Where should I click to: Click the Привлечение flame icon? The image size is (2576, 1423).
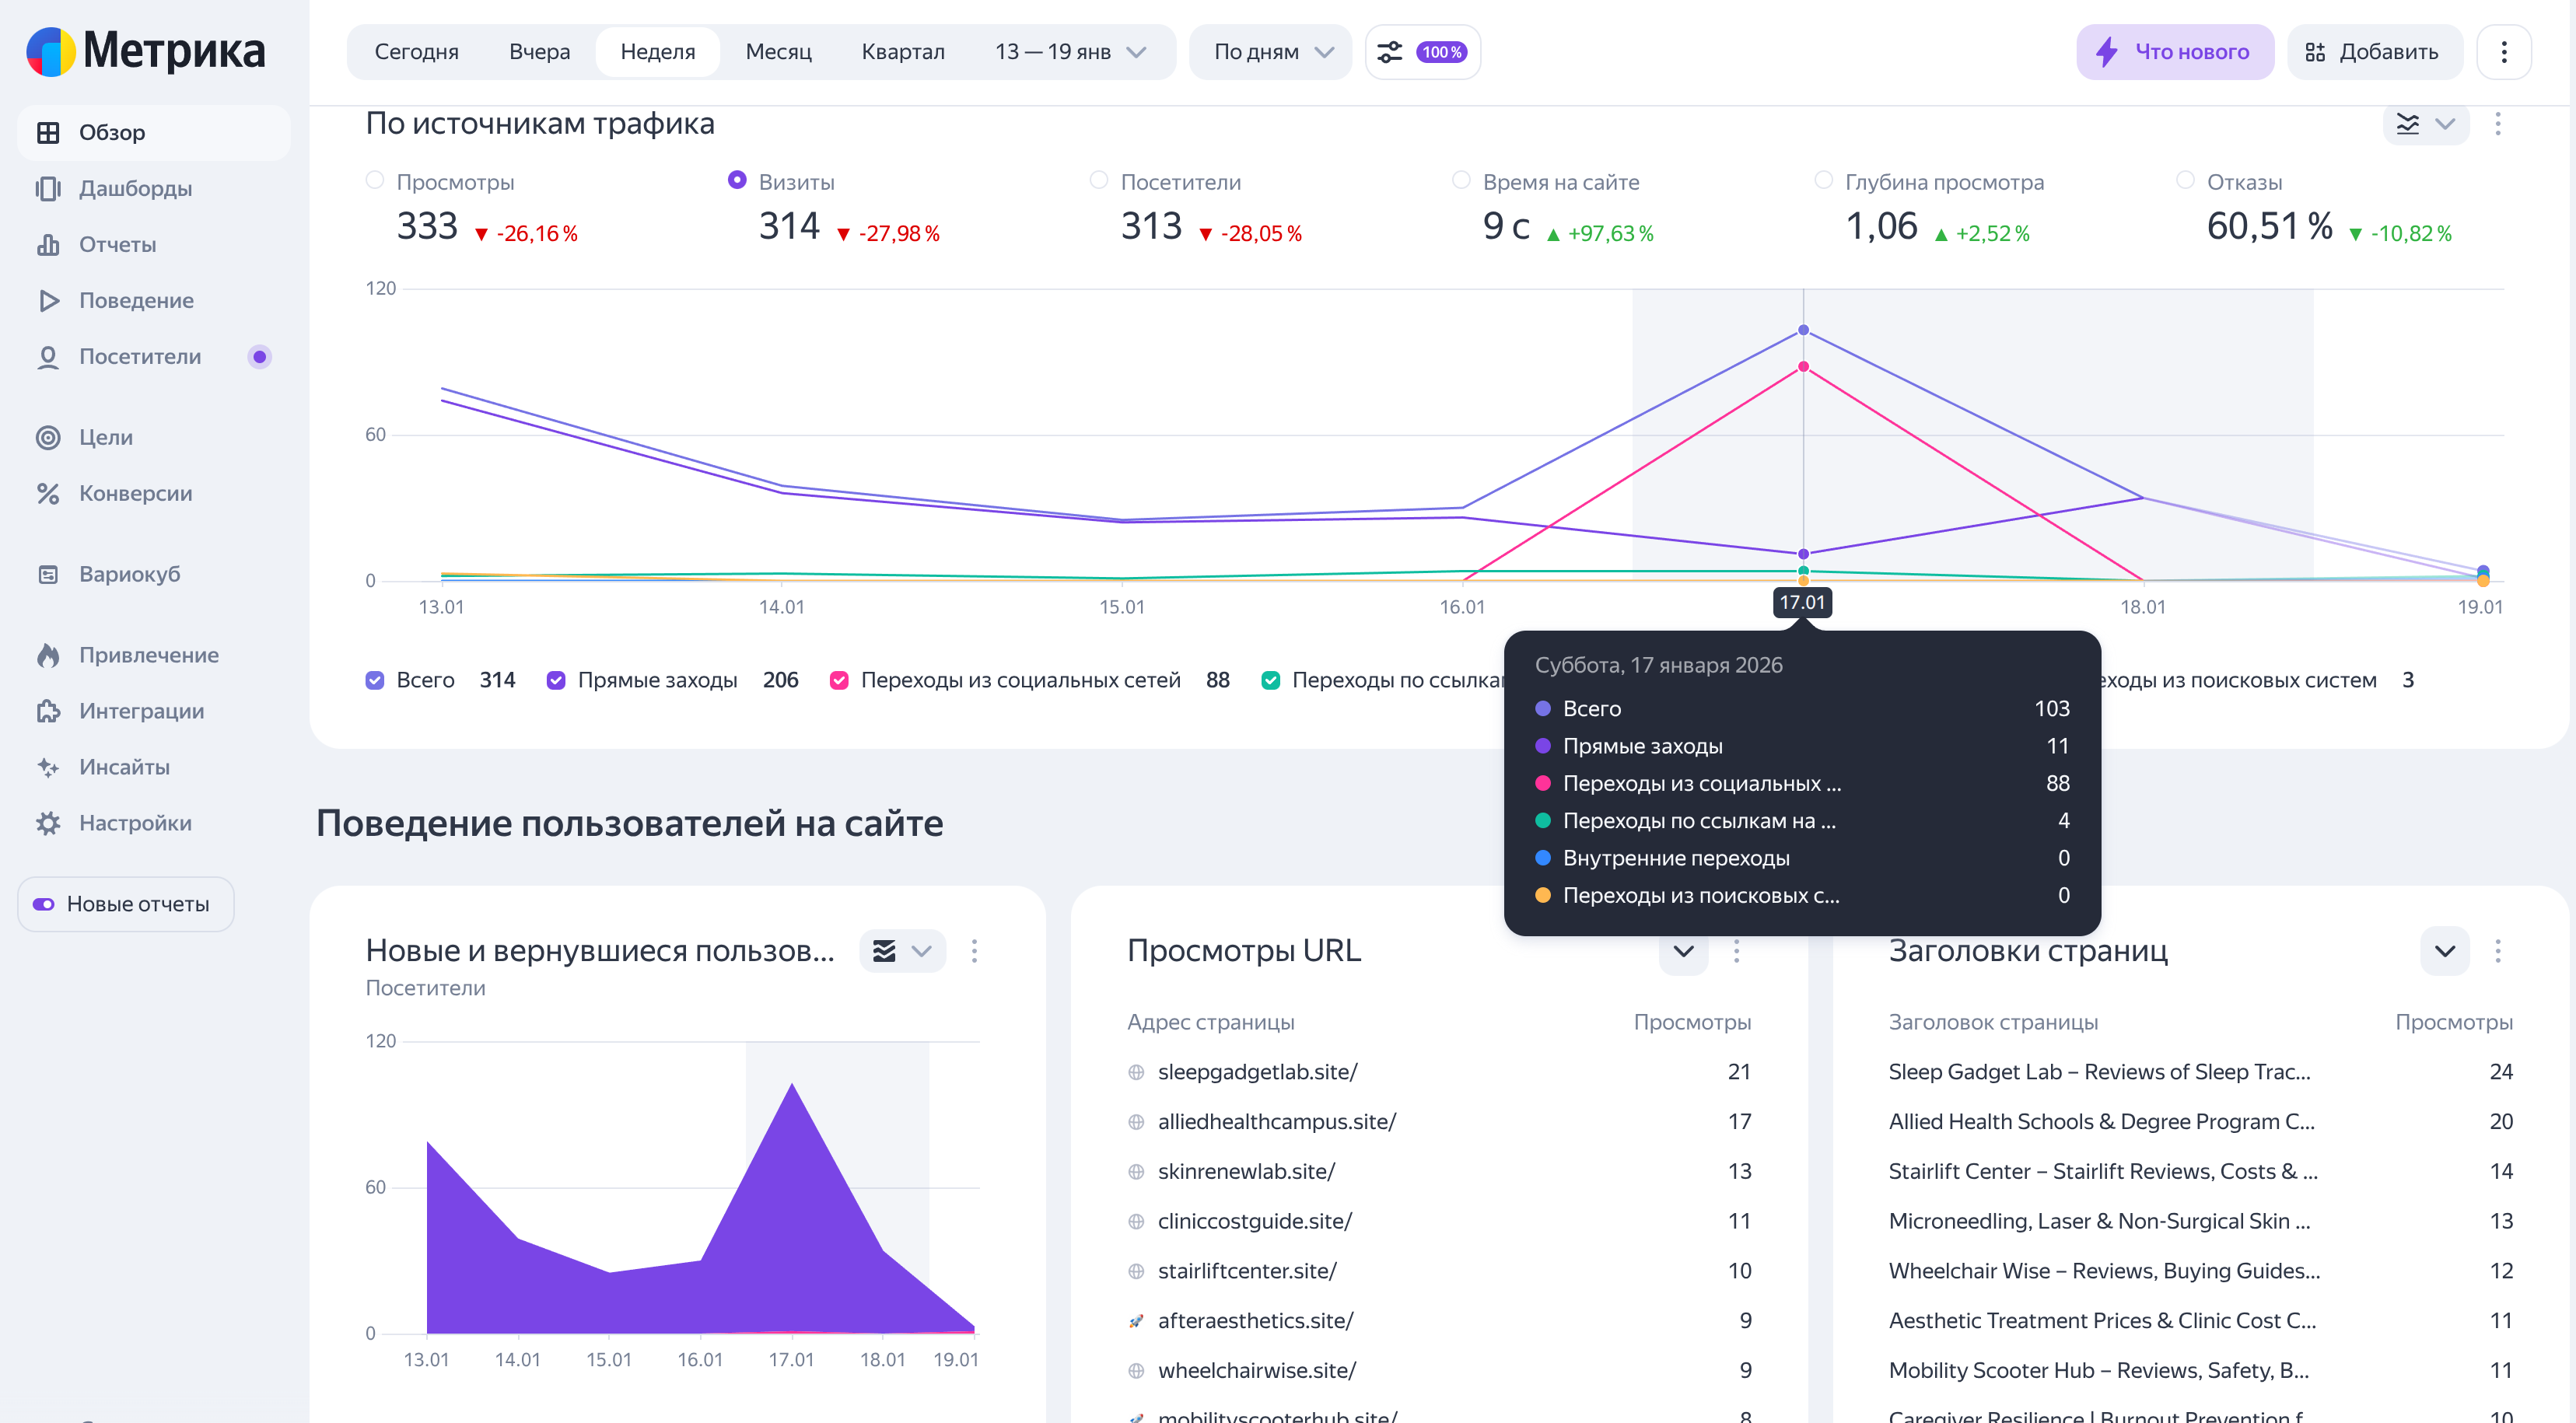(x=48, y=655)
